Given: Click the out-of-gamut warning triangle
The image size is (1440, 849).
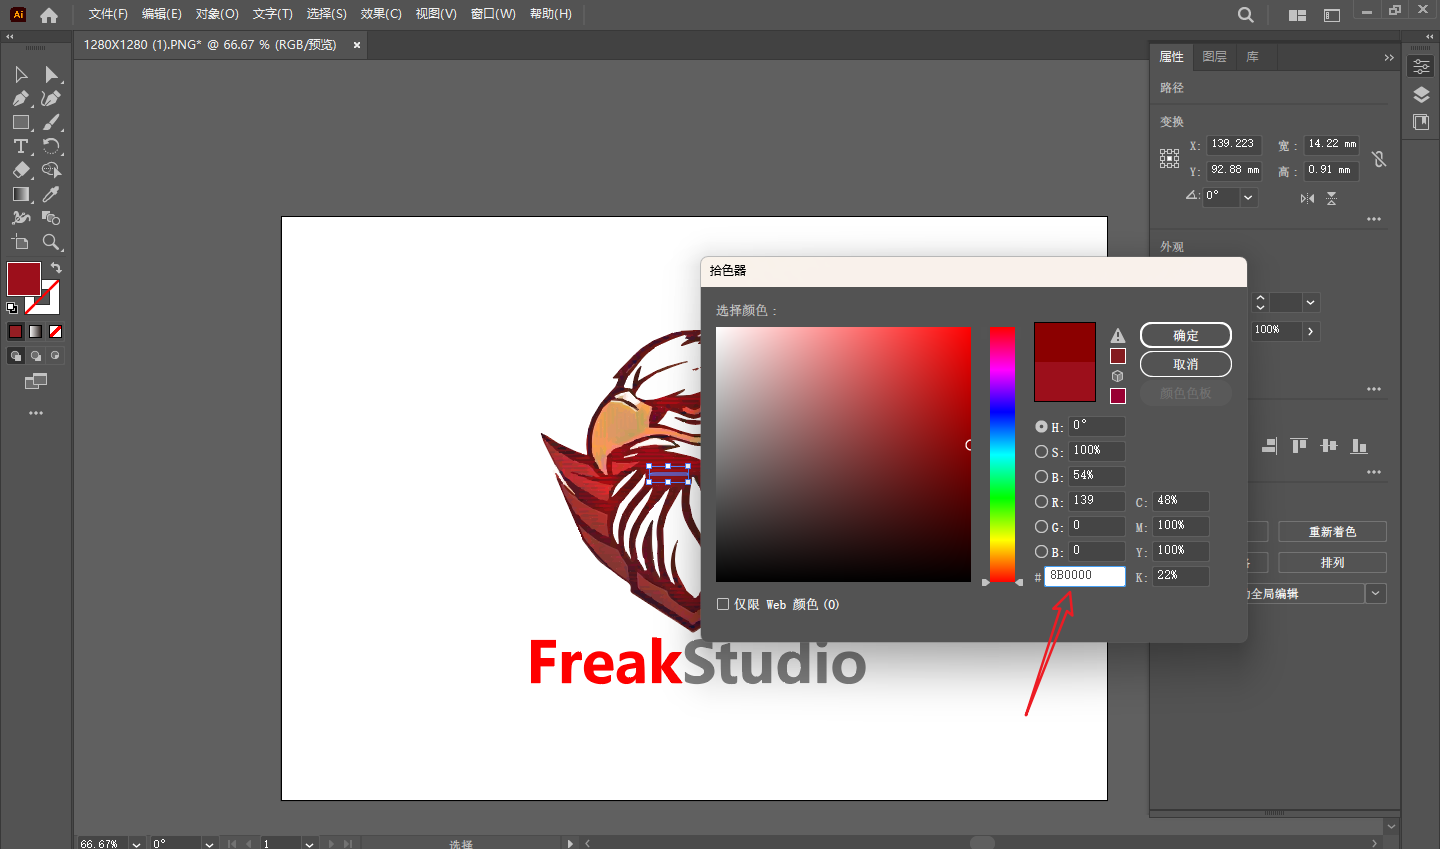Looking at the screenshot, I should (1118, 336).
